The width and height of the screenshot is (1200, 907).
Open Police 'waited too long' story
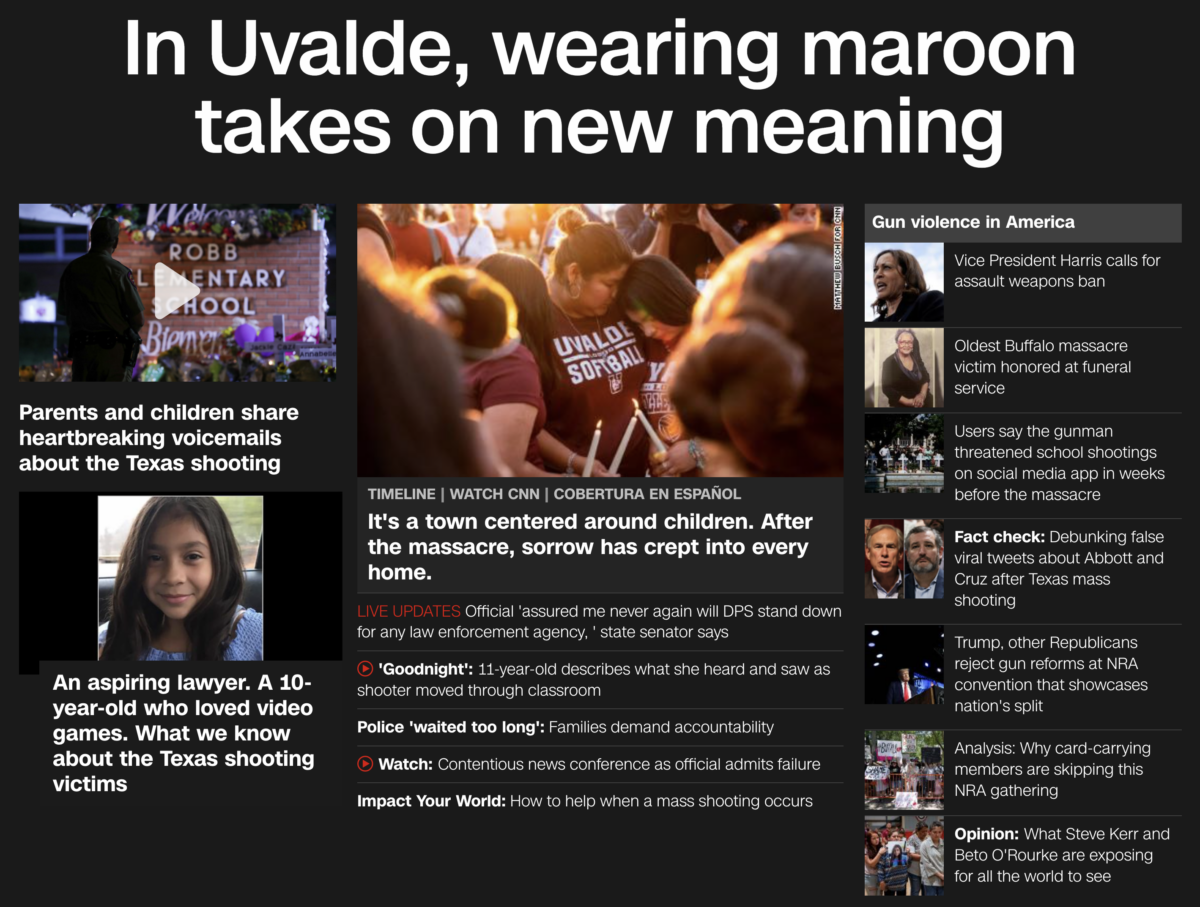tap(565, 727)
